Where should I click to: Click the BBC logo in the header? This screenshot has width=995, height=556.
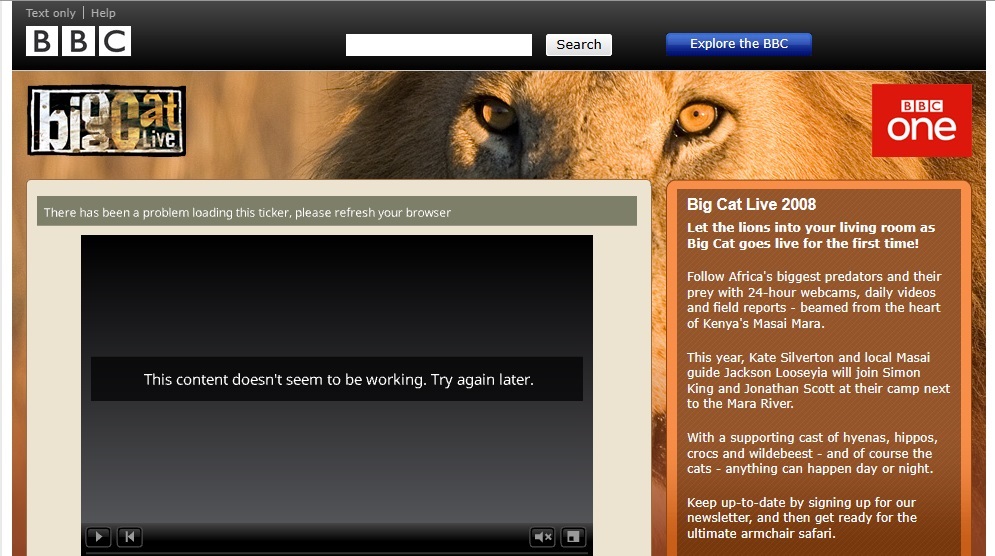click(78, 41)
